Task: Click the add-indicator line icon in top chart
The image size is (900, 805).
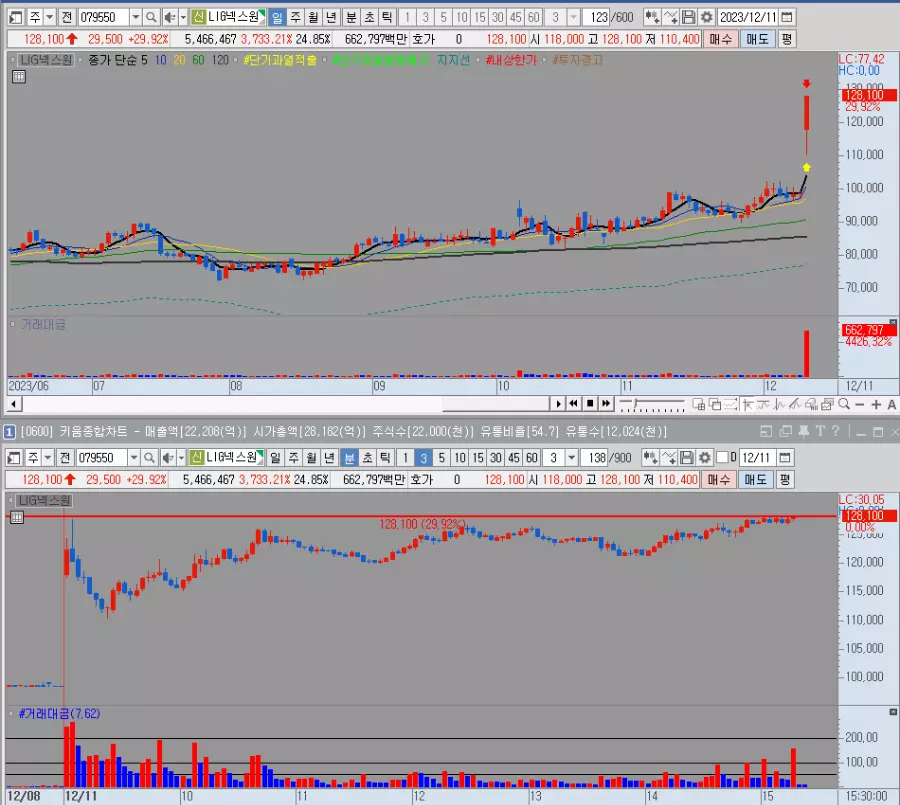Action: [x=670, y=17]
